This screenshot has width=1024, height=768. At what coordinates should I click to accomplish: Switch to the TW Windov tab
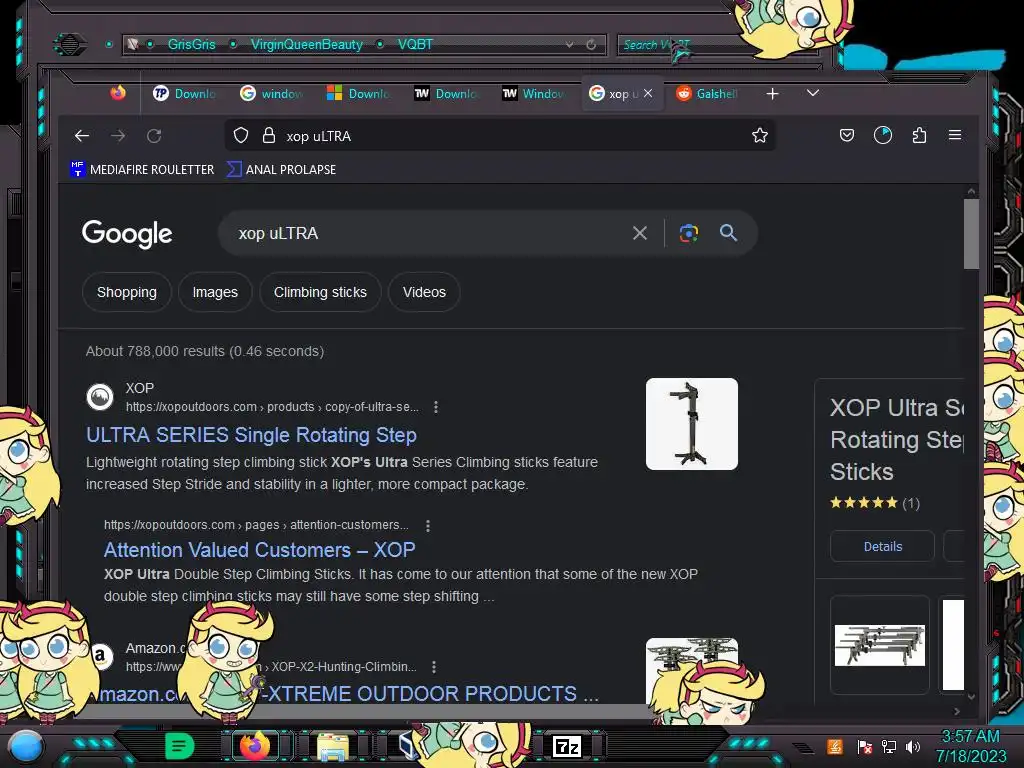pos(533,93)
